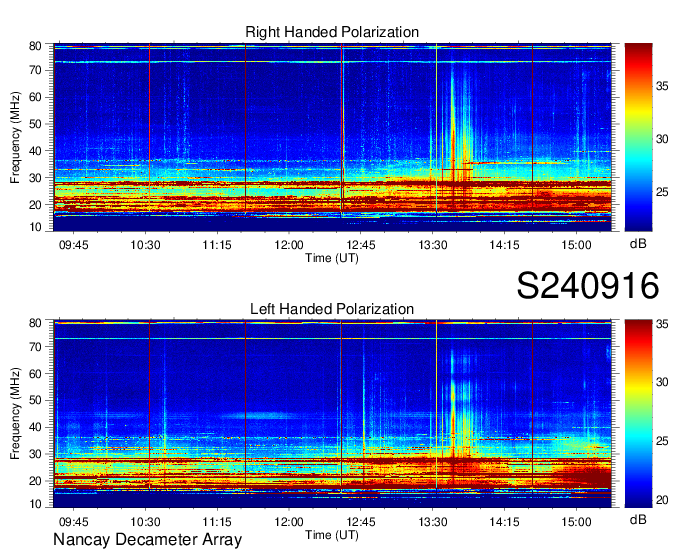Click the Right Handed Polarization color bar

(638, 137)
